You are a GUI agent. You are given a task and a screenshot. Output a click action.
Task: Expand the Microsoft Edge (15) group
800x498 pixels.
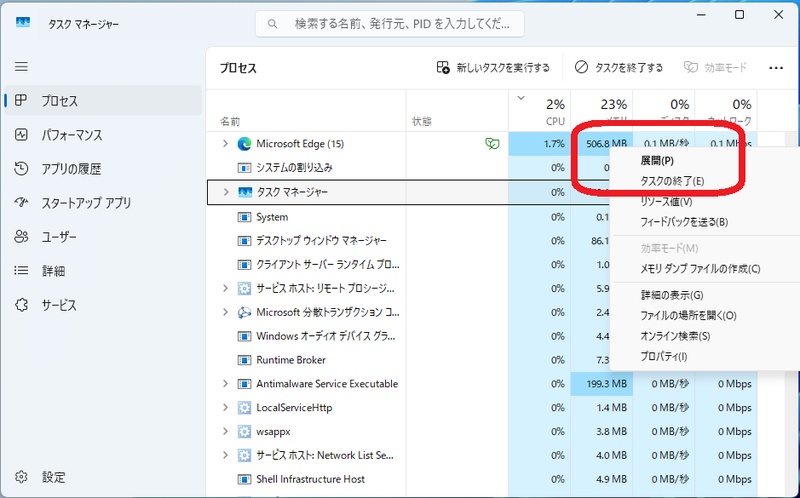(225, 144)
